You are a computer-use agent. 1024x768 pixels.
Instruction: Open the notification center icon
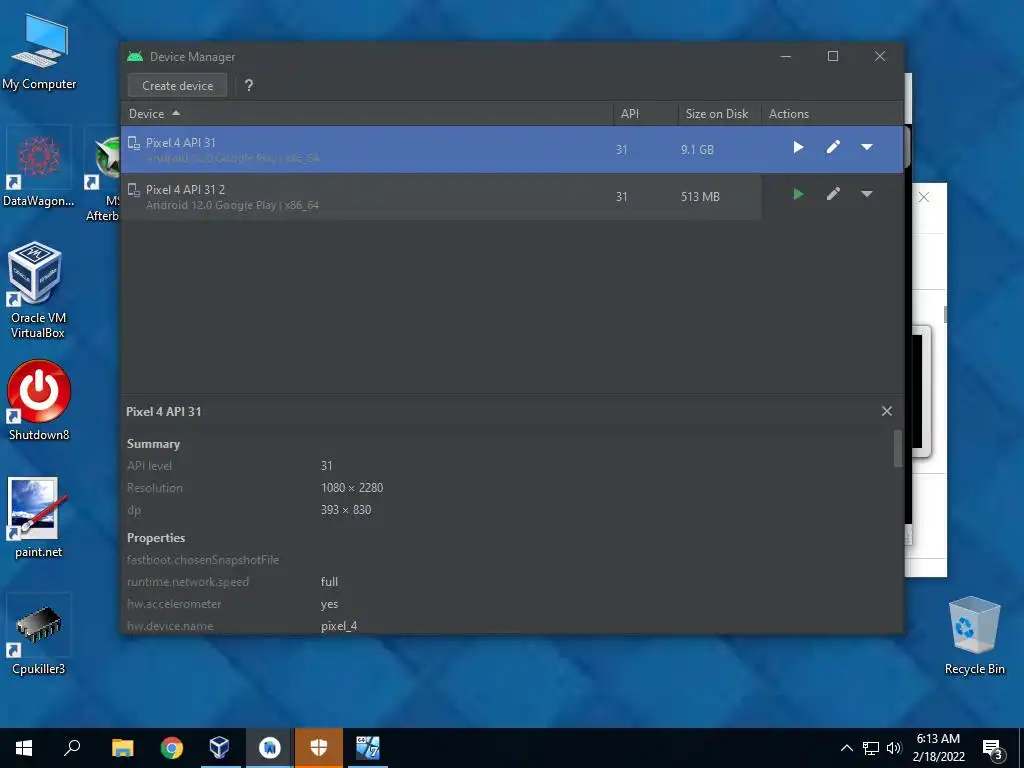993,749
